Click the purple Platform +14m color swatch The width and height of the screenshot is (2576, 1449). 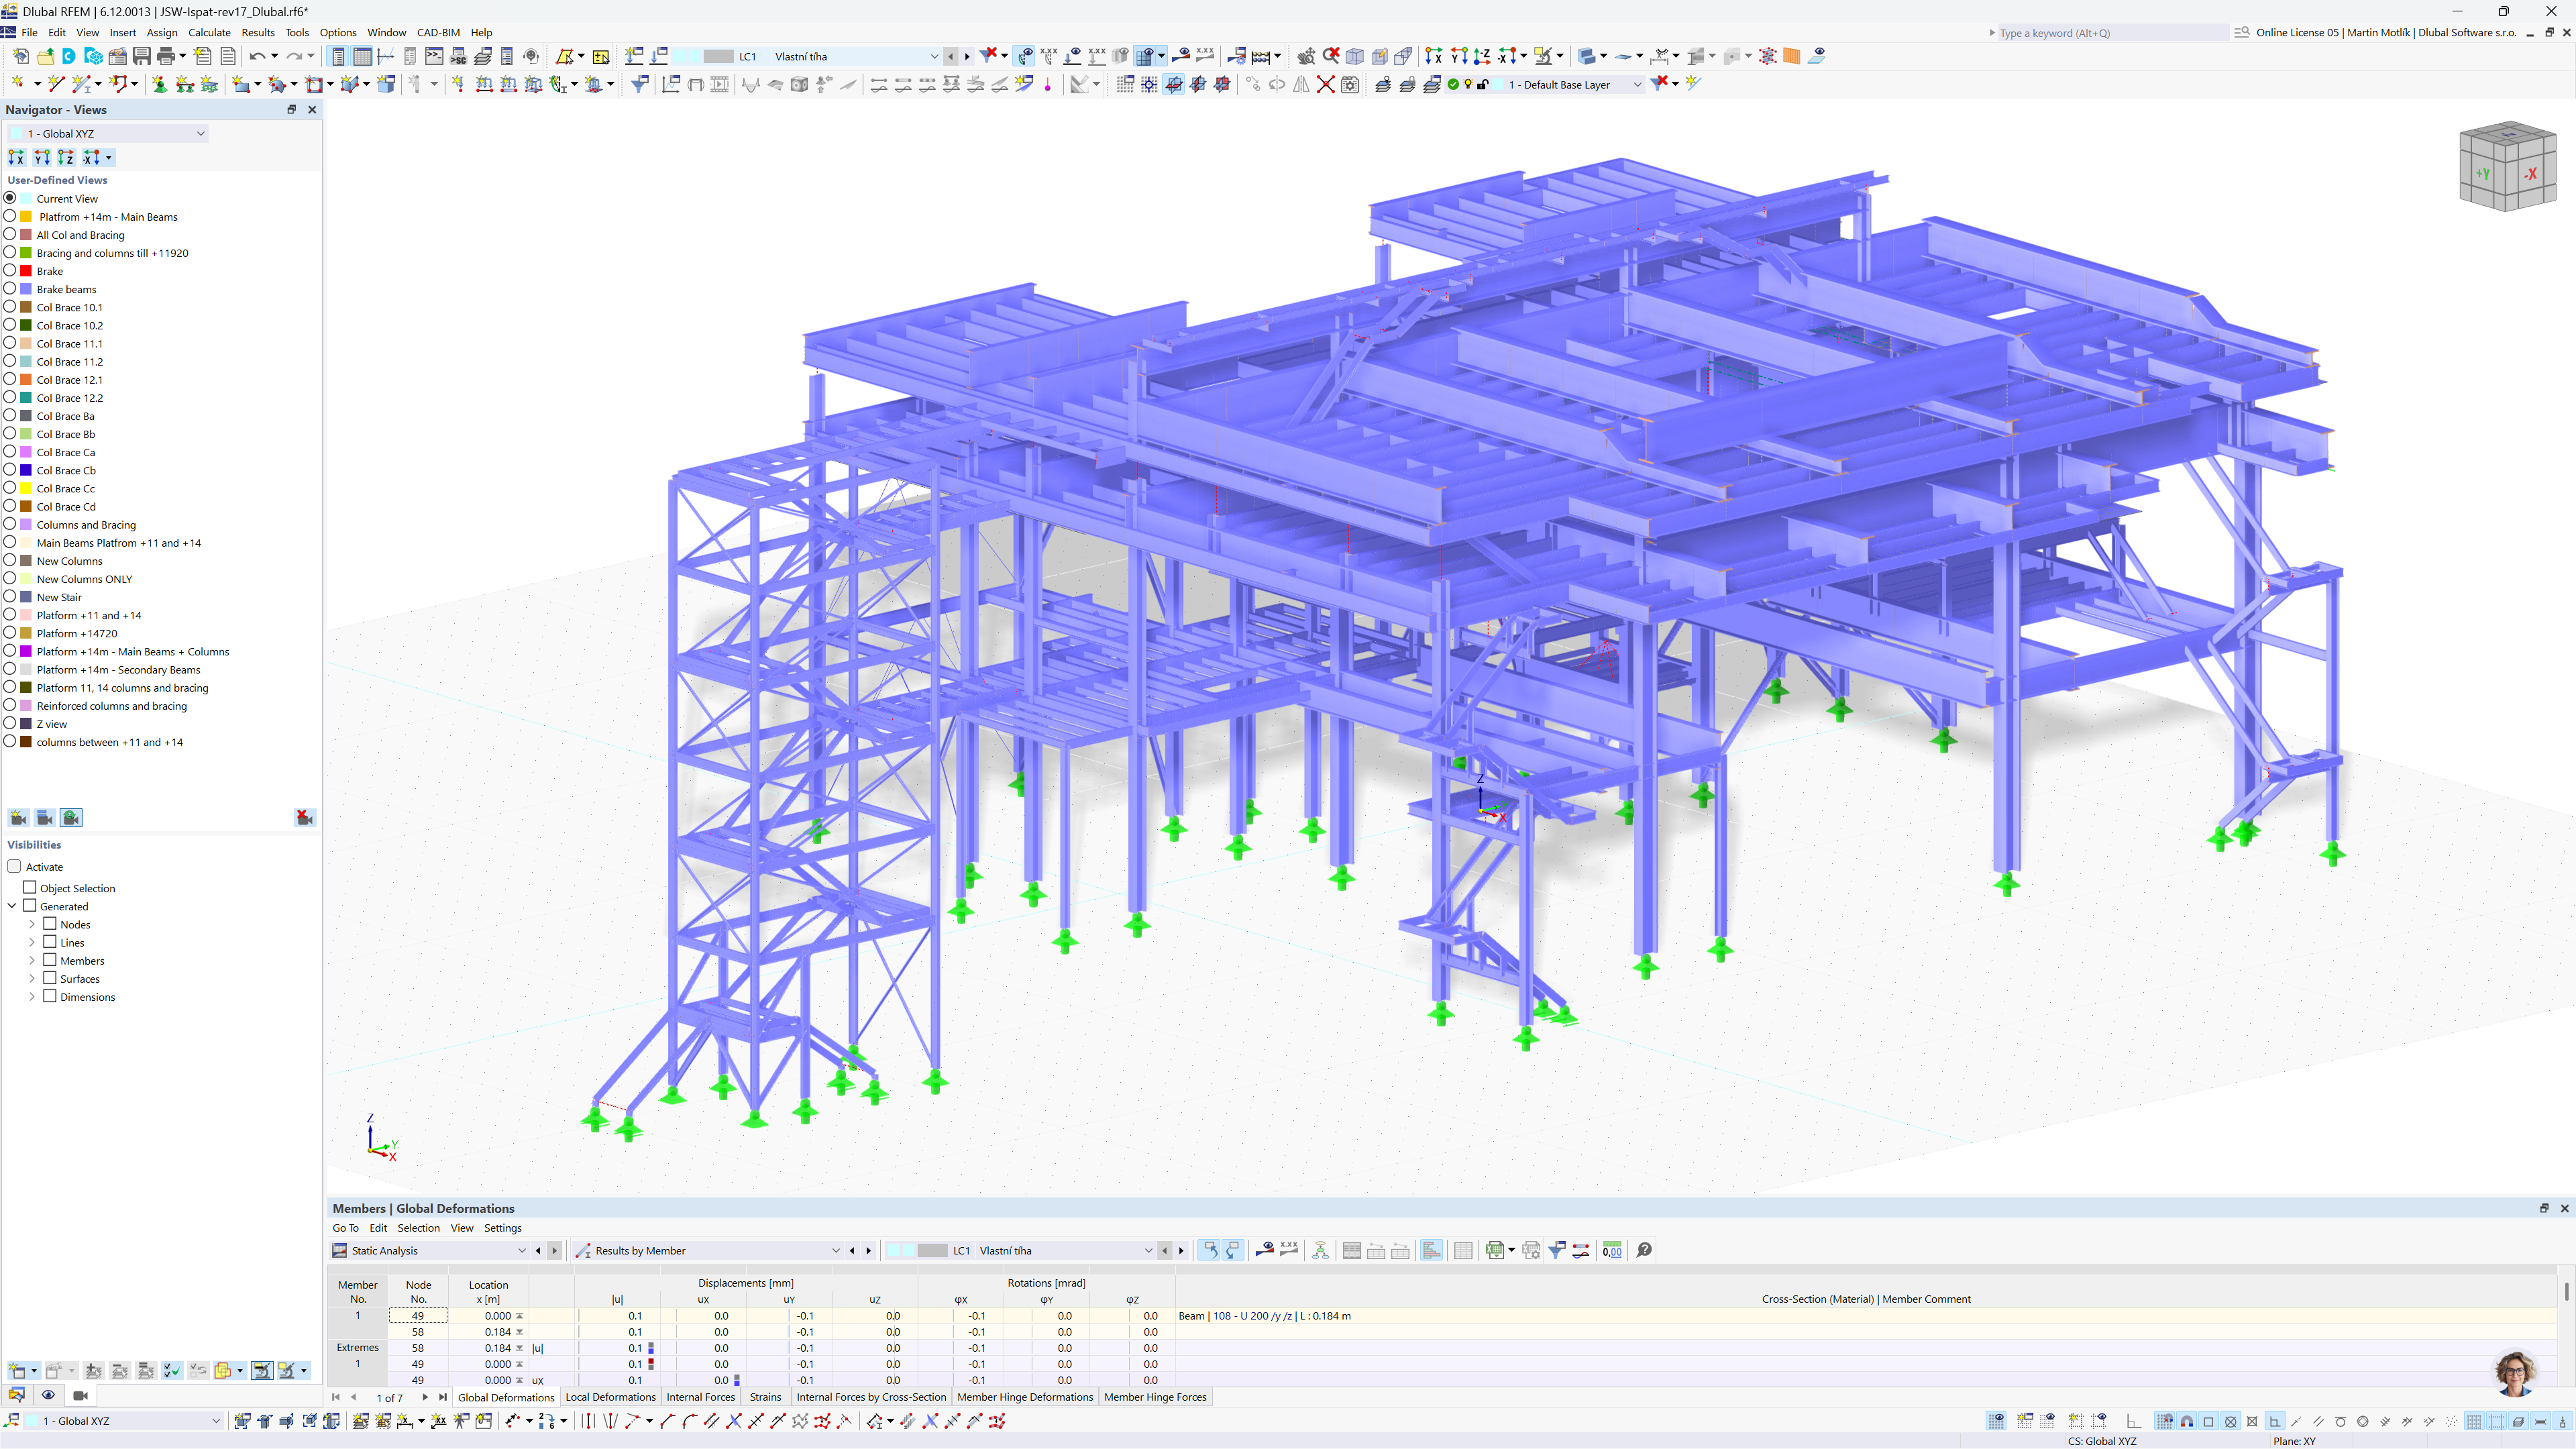[26, 651]
